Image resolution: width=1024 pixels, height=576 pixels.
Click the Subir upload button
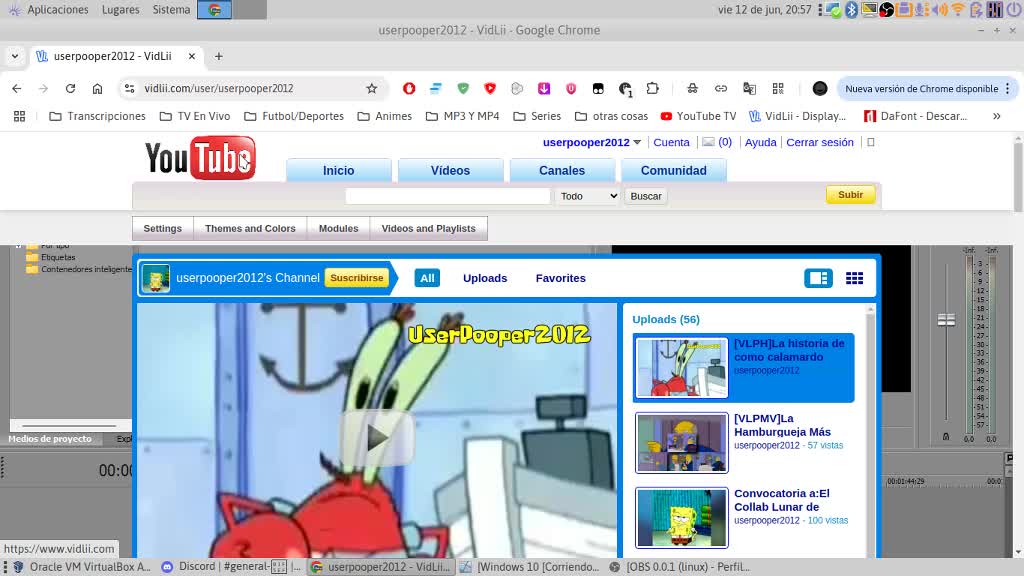(850, 195)
